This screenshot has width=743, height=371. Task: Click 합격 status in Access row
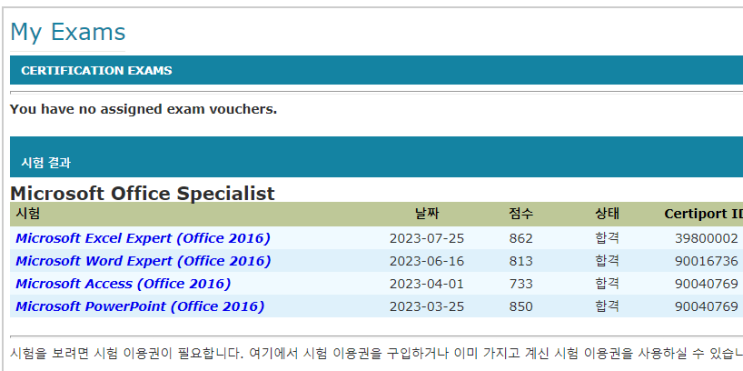[607, 283]
